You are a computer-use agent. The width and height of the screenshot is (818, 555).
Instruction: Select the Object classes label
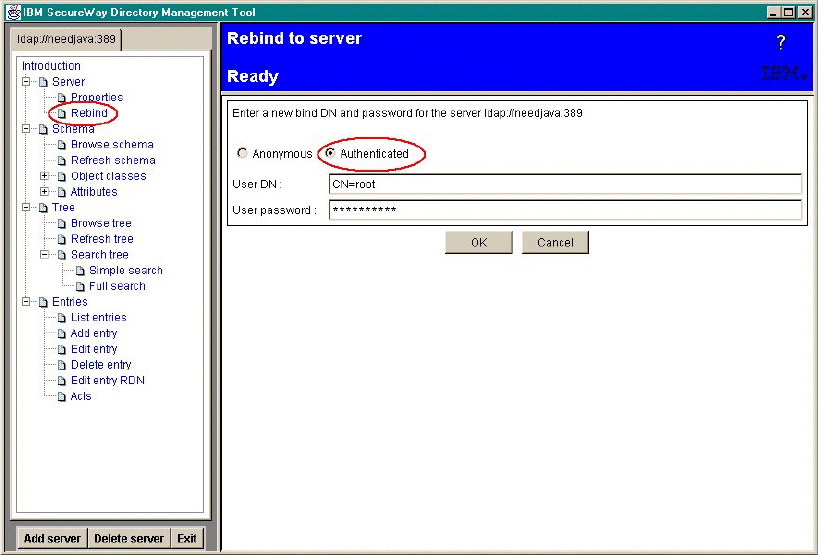tap(109, 176)
